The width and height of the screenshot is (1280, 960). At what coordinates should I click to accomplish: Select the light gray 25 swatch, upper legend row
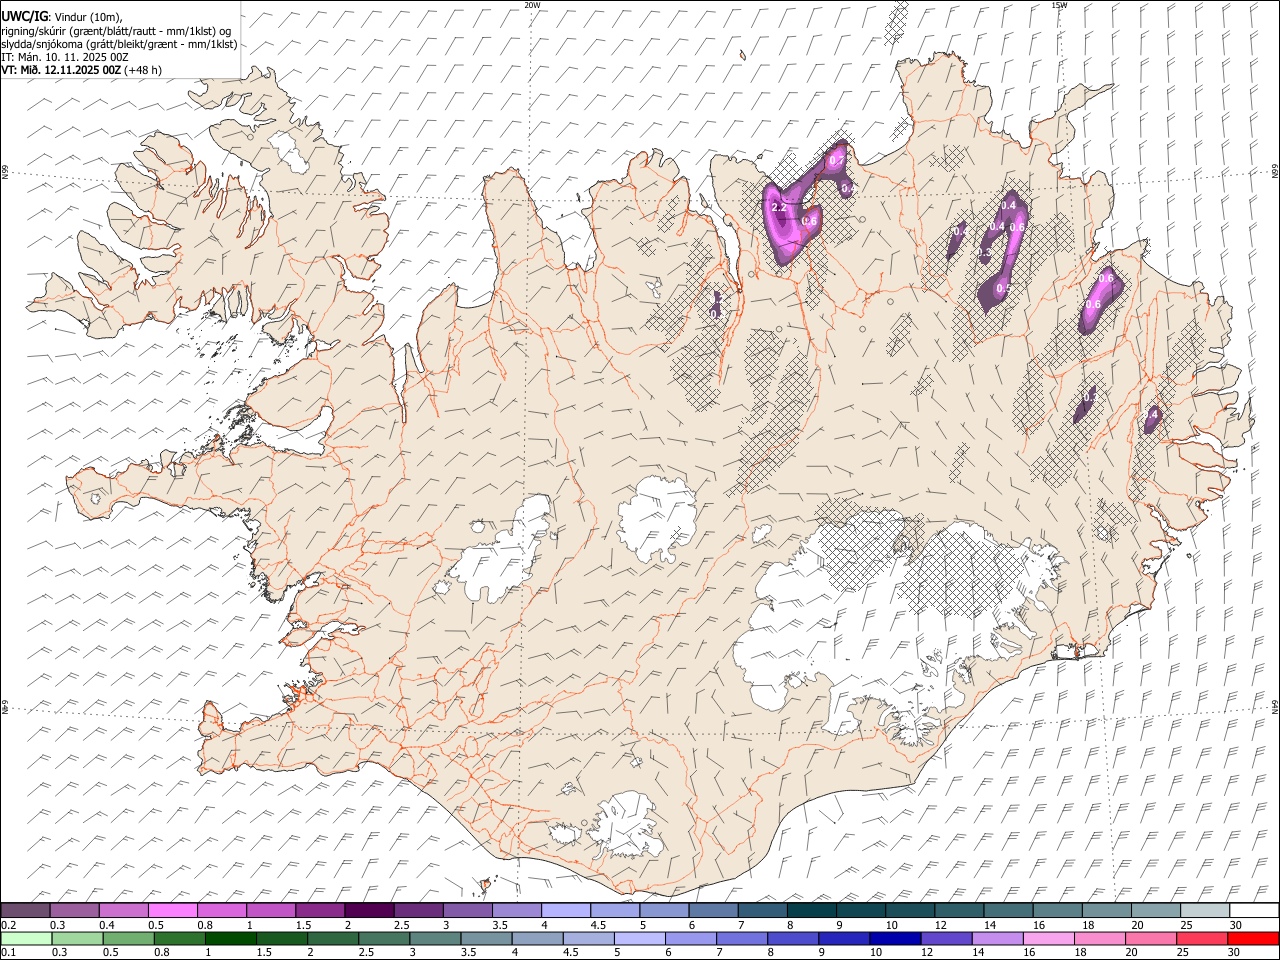(x=1205, y=910)
